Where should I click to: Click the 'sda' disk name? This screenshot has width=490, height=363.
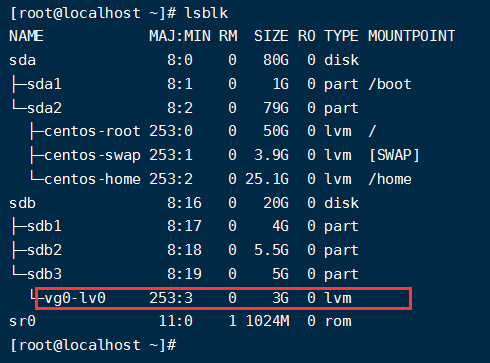pos(22,60)
